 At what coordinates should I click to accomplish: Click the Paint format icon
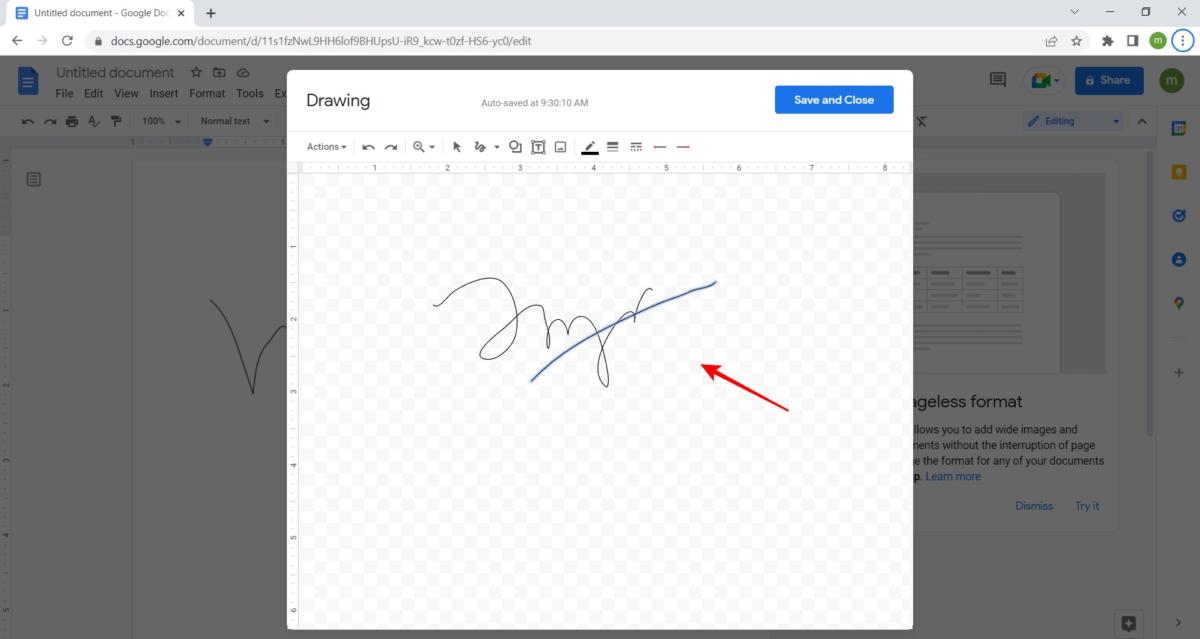click(116, 121)
